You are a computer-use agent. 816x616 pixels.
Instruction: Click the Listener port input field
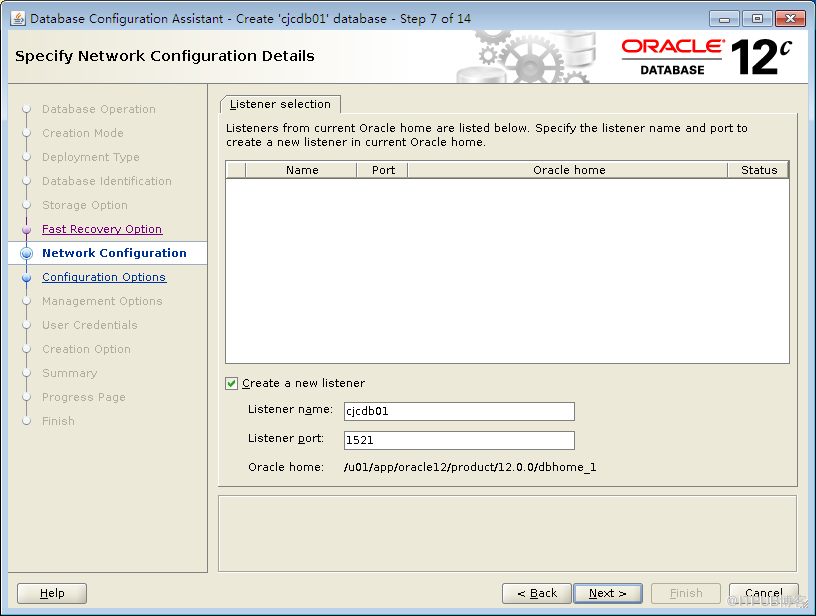coord(459,440)
